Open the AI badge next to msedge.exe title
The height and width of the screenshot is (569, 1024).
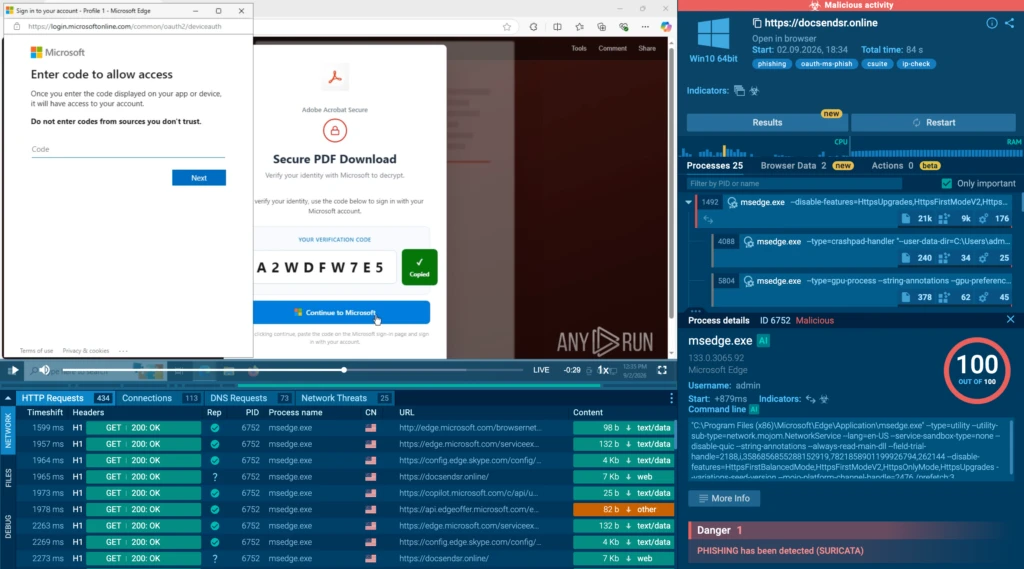pyautogui.click(x=763, y=340)
